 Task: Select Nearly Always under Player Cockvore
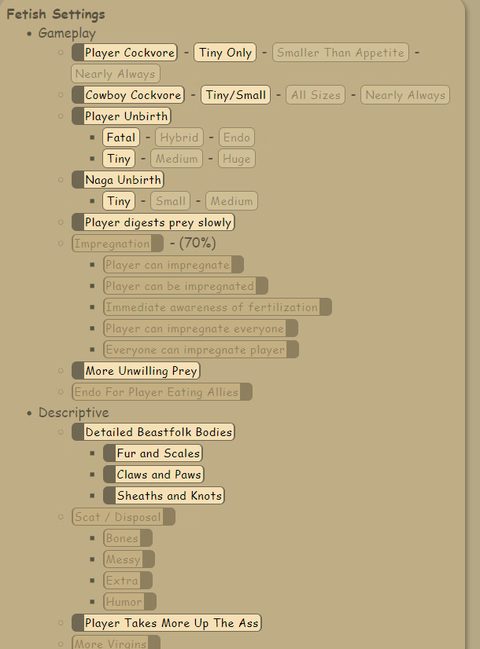(x=115, y=74)
